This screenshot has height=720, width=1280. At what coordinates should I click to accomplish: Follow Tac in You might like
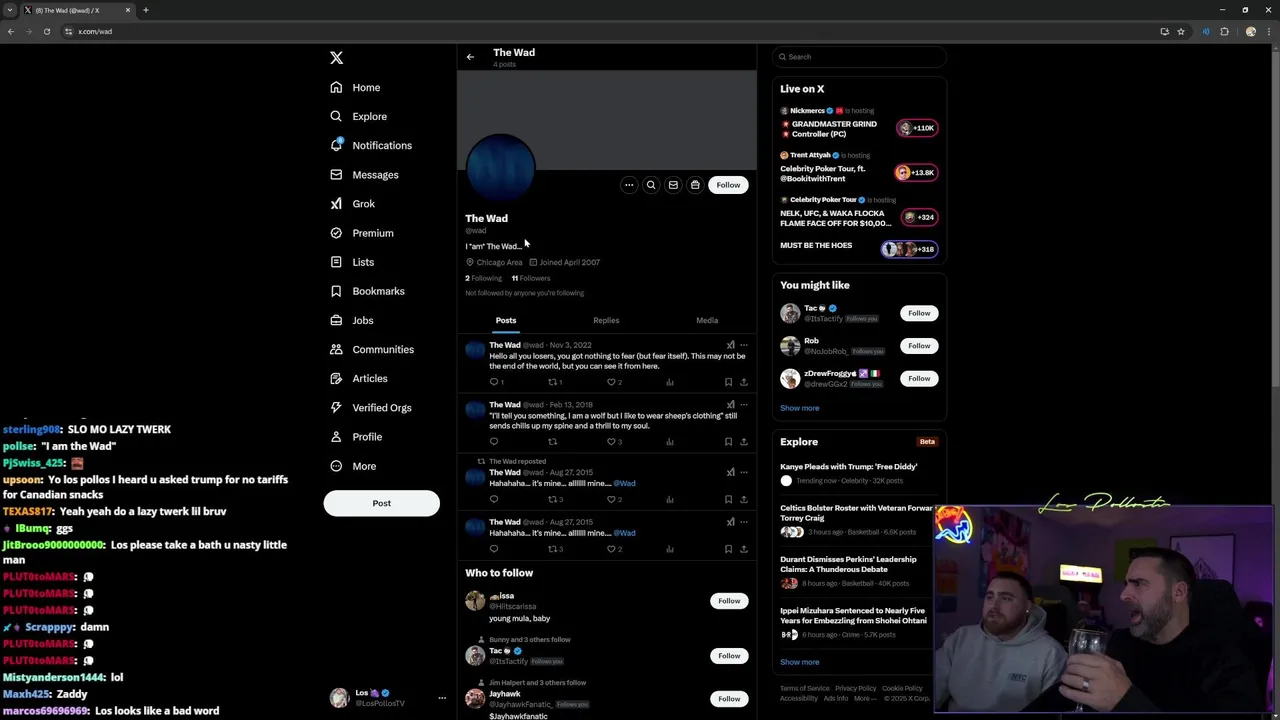[x=919, y=313]
